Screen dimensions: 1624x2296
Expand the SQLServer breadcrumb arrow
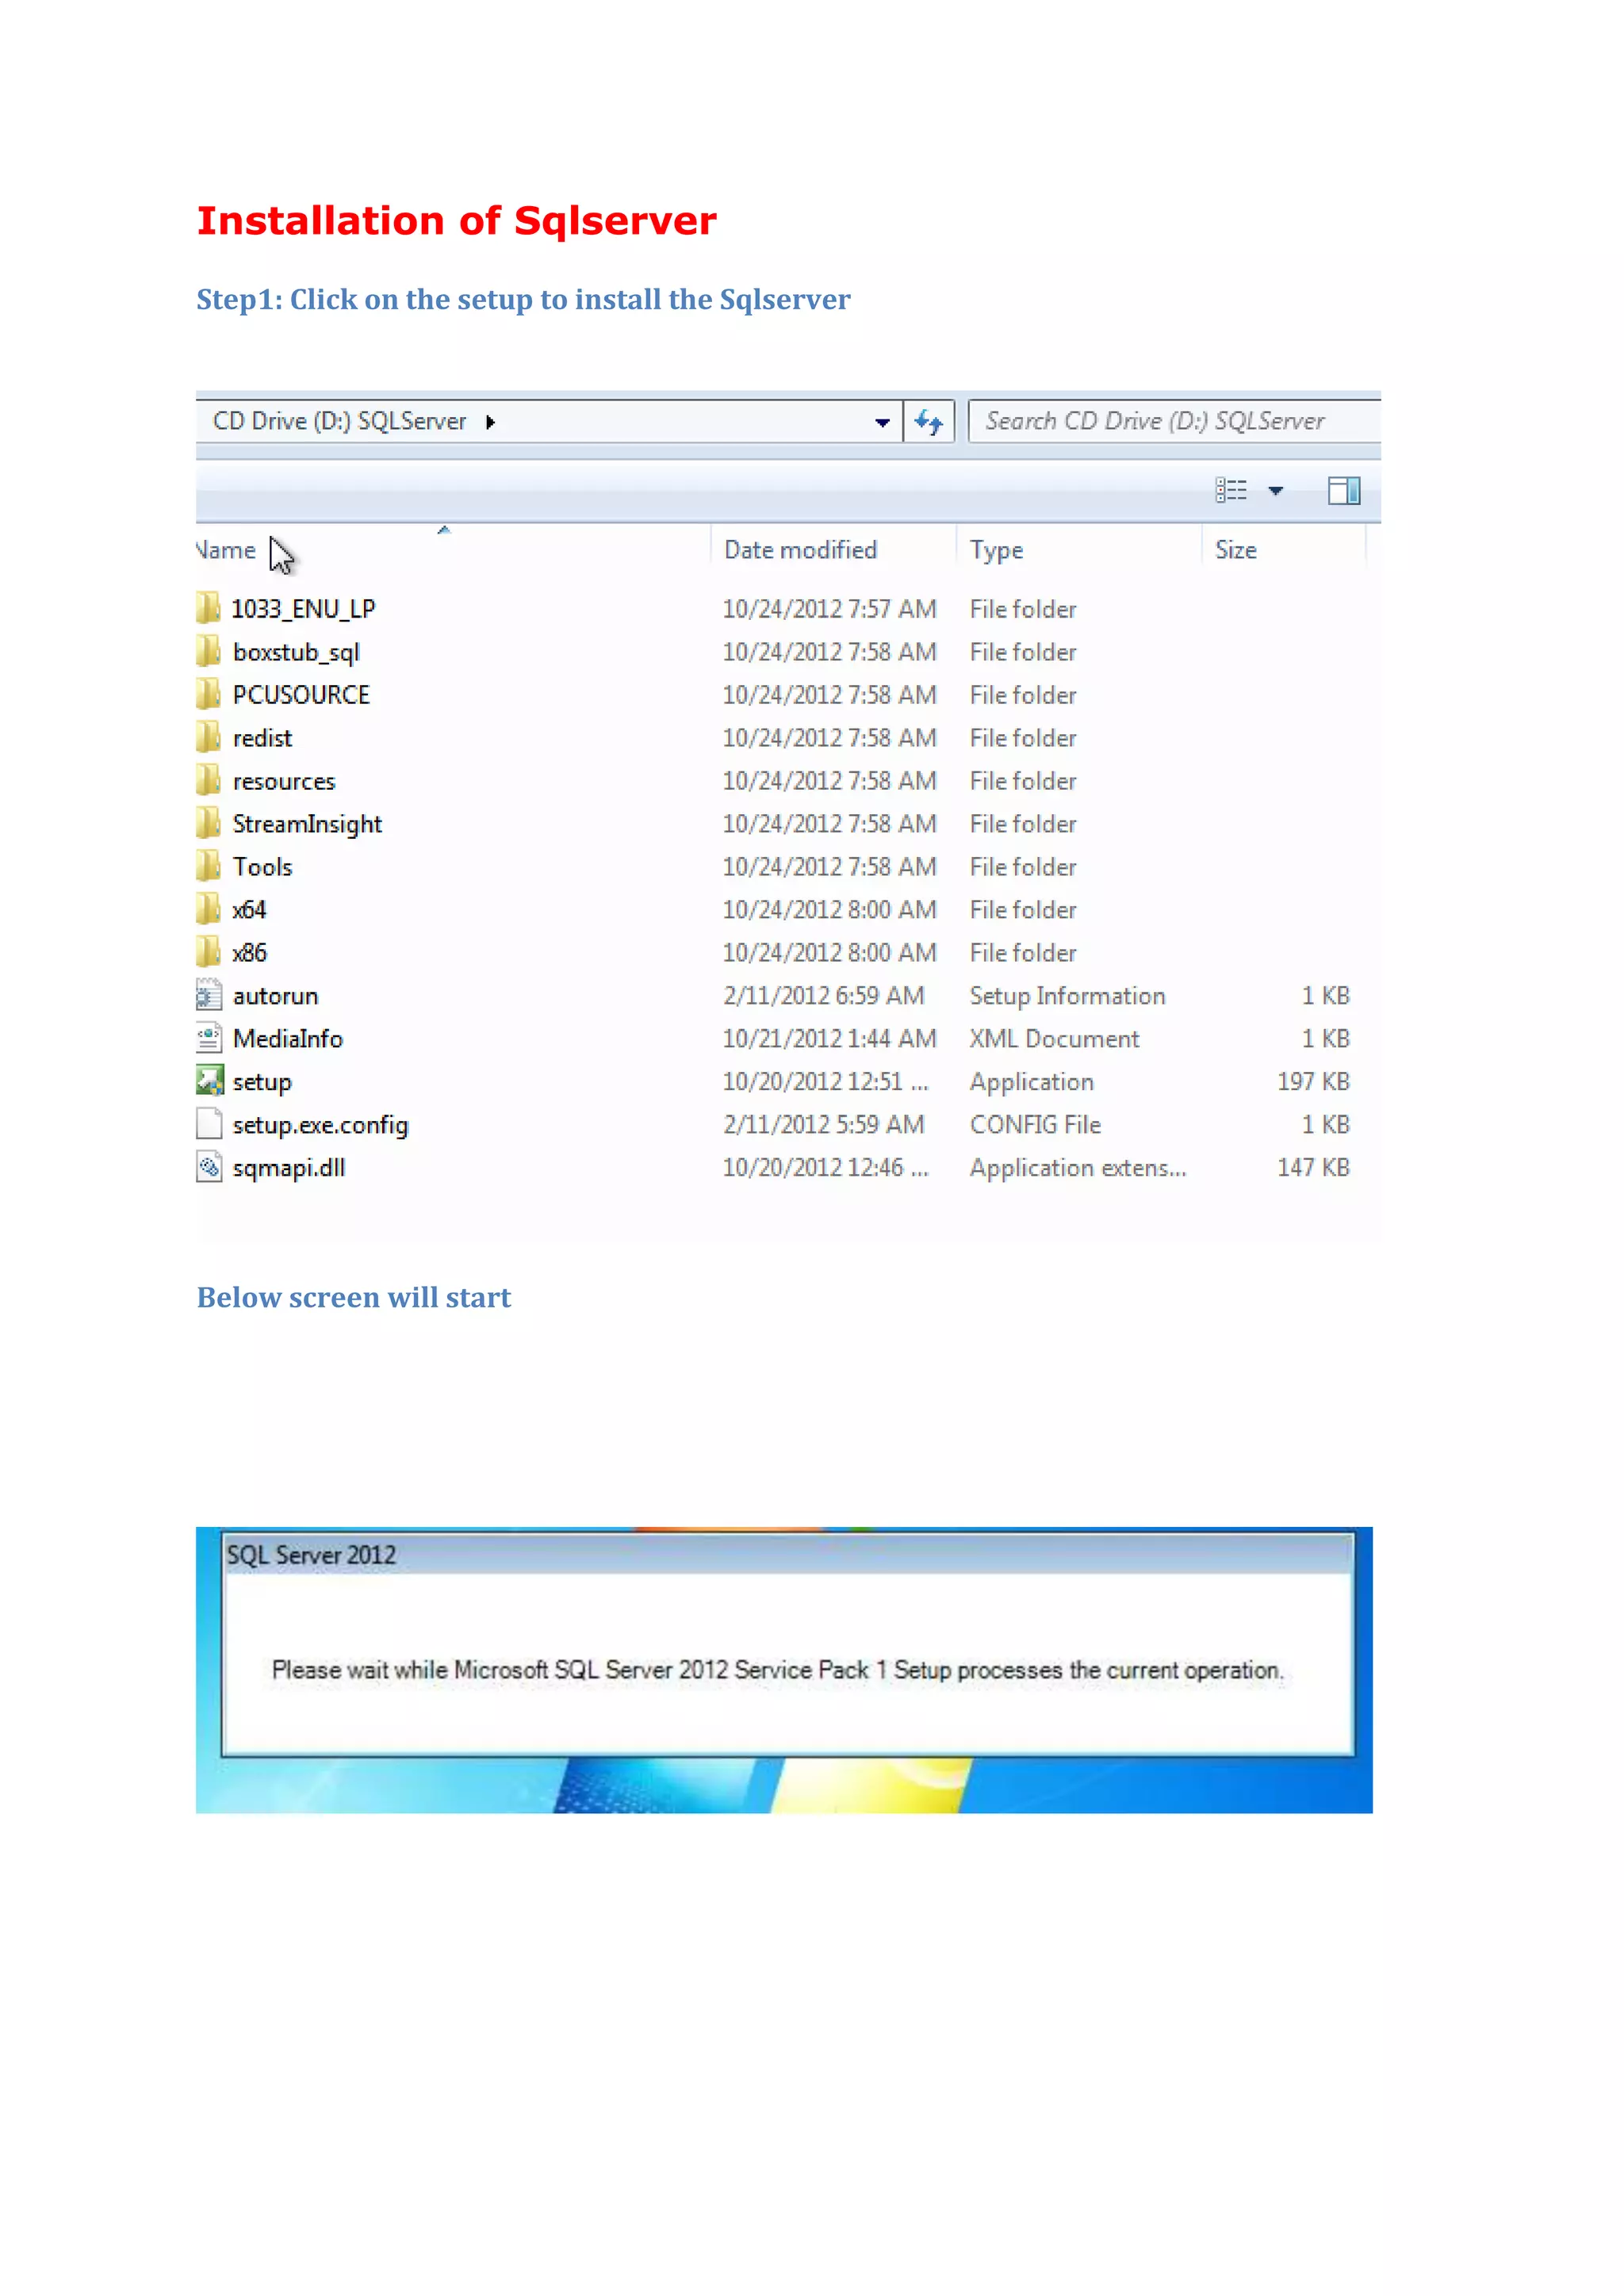[490, 422]
